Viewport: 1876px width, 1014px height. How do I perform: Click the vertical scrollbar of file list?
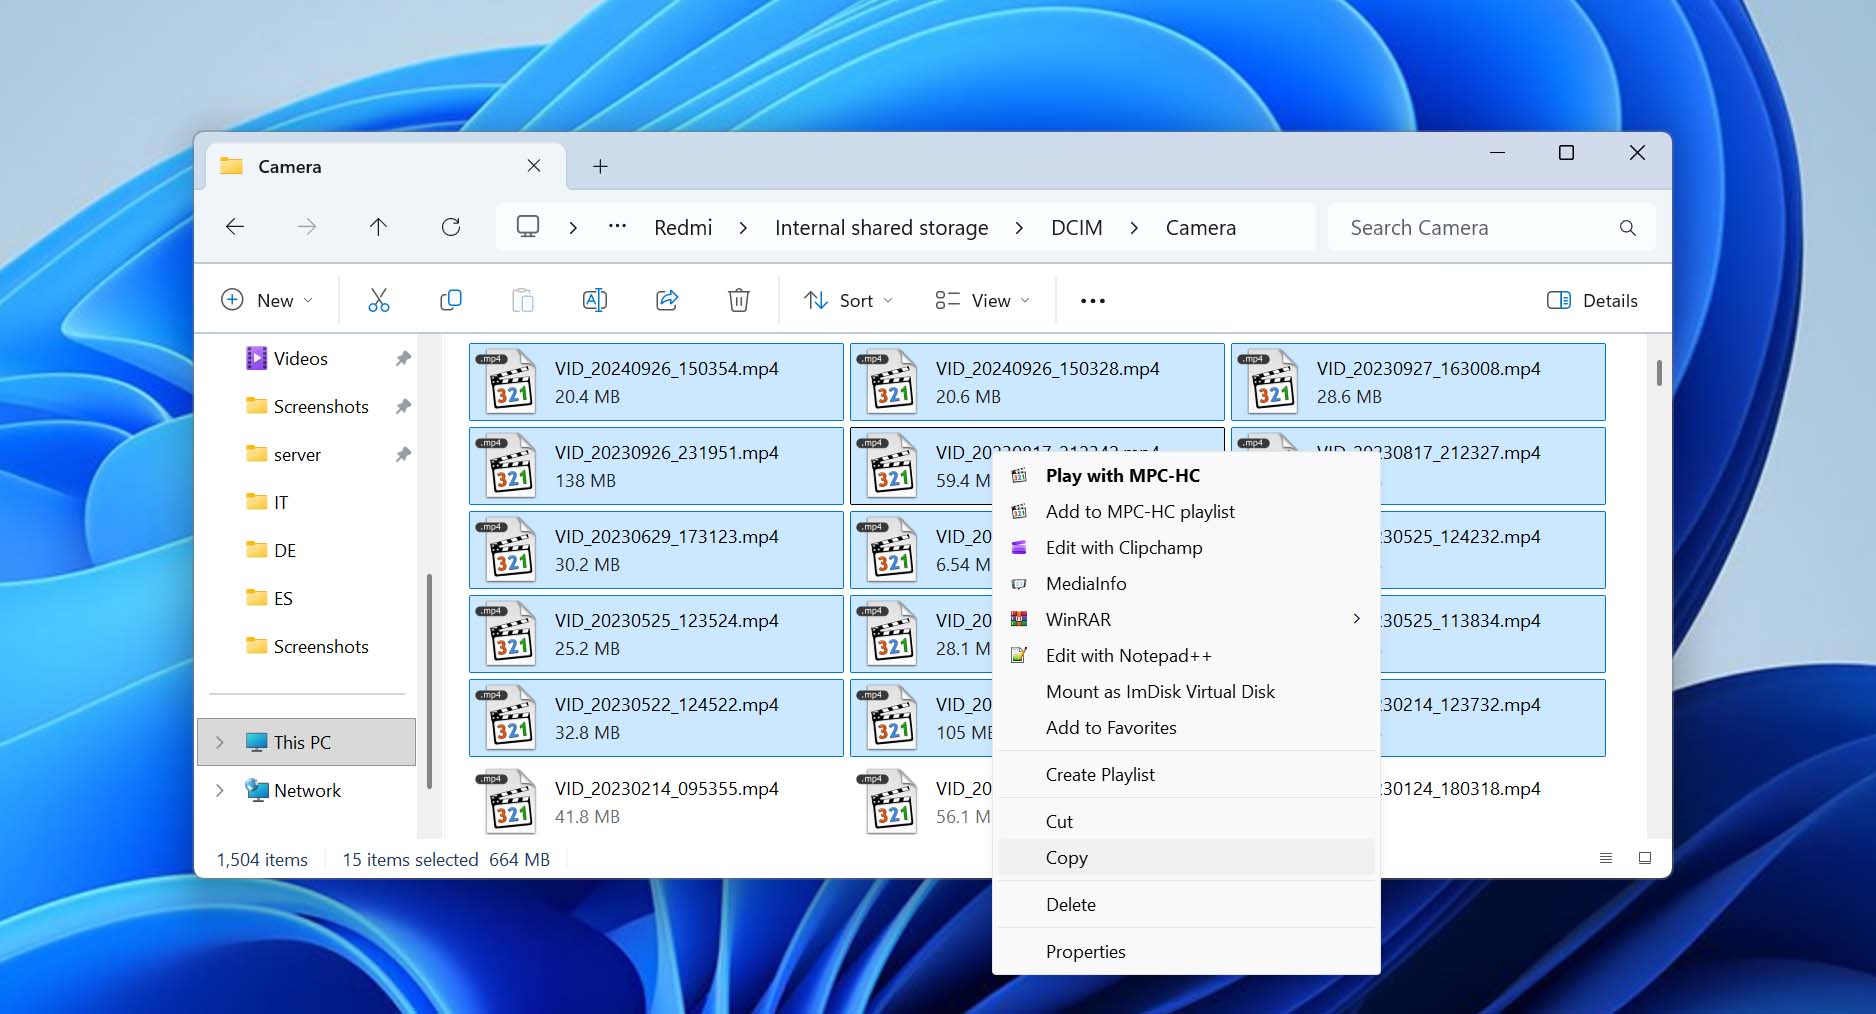click(1659, 373)
